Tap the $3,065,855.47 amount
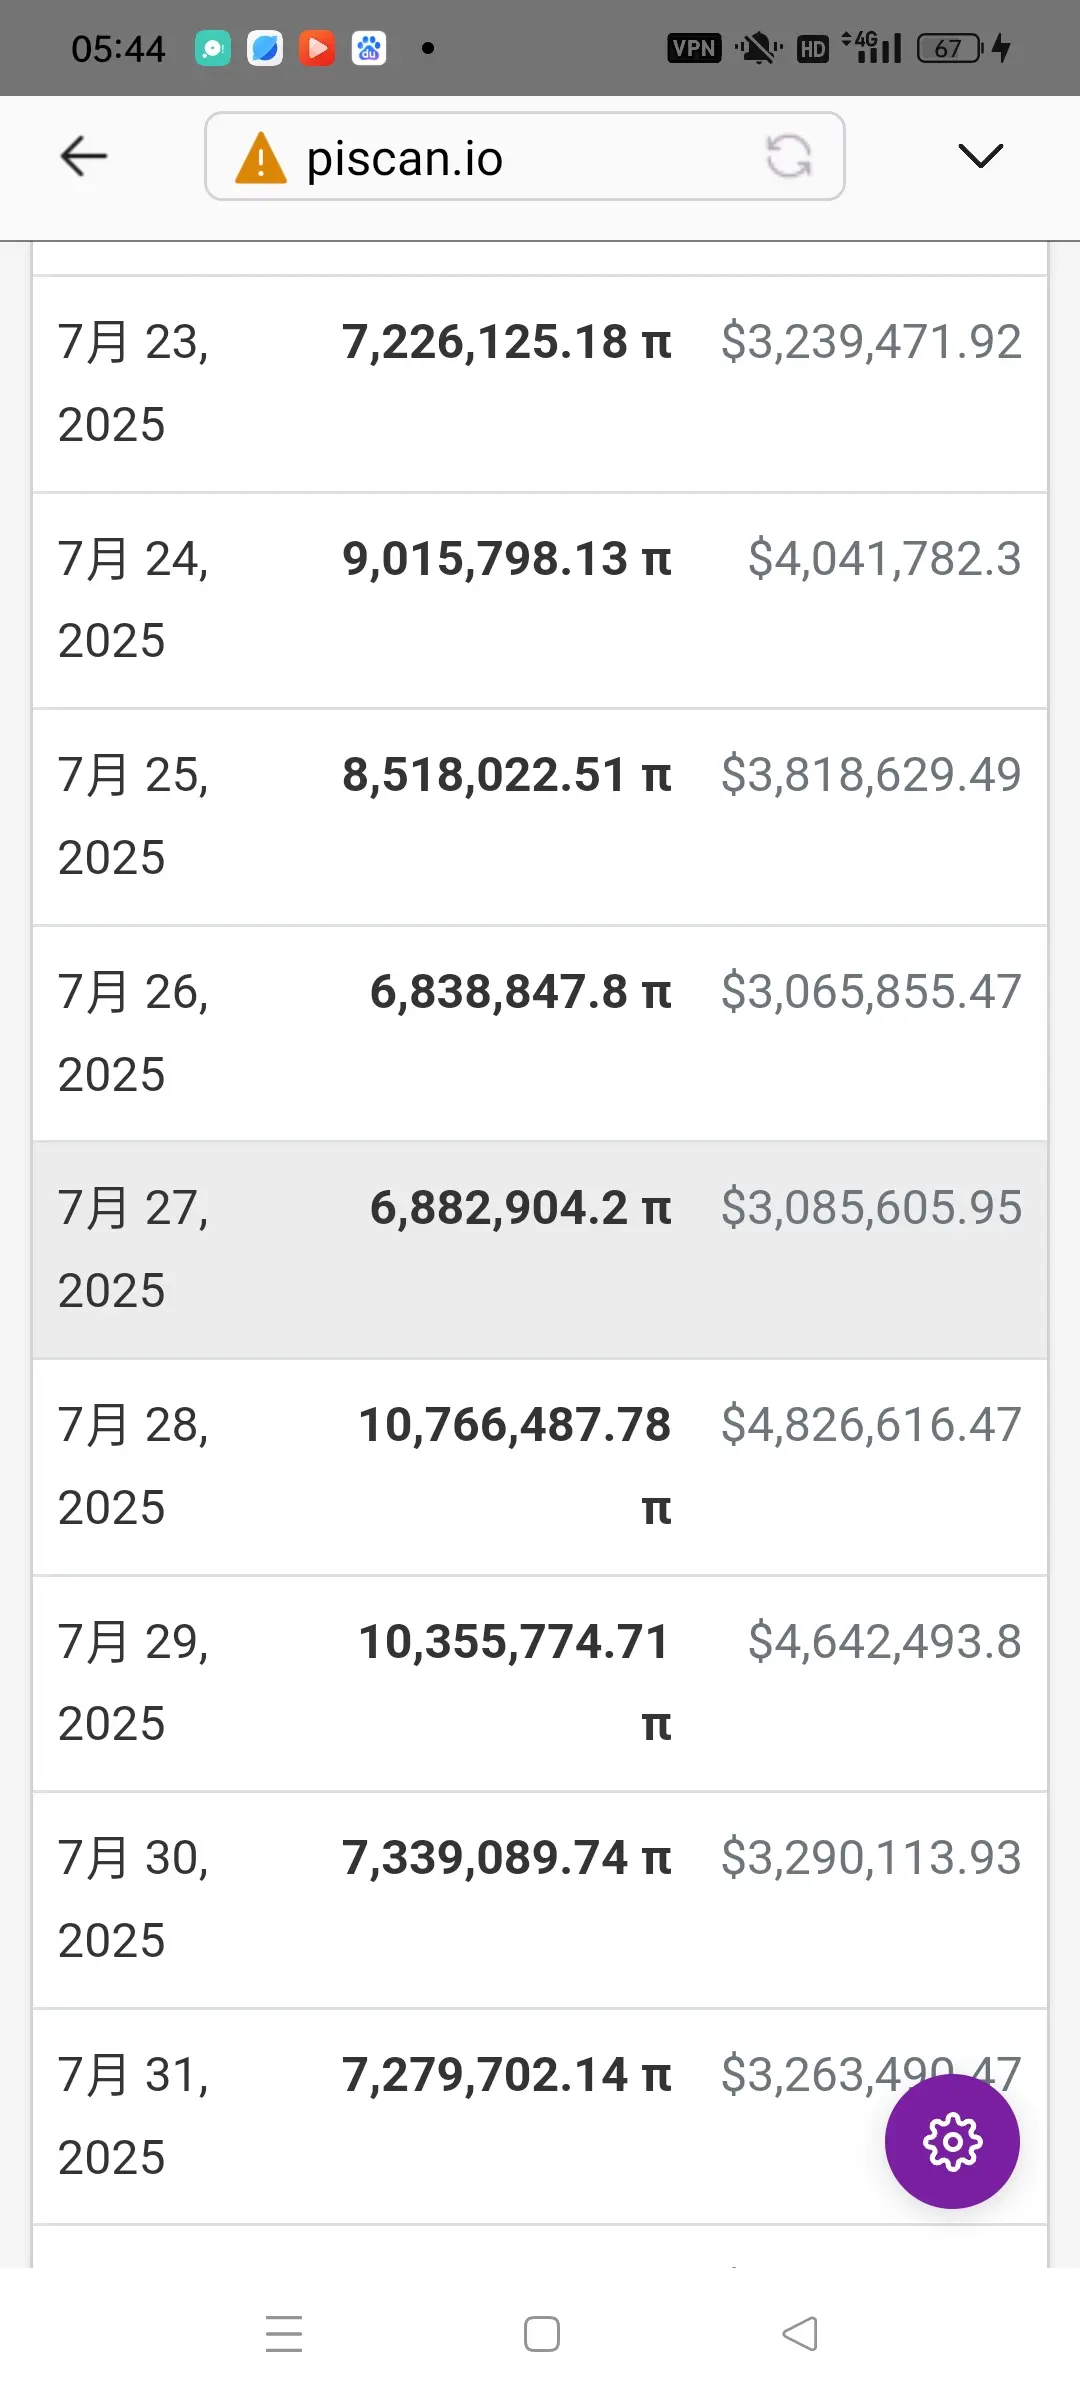 tap(871, 992)
